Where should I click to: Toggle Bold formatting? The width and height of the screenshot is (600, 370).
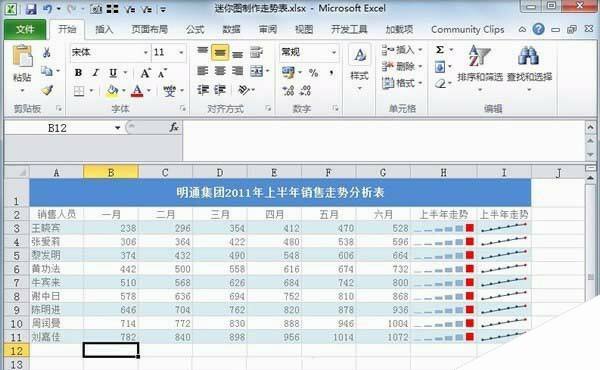tap(78, 72)
